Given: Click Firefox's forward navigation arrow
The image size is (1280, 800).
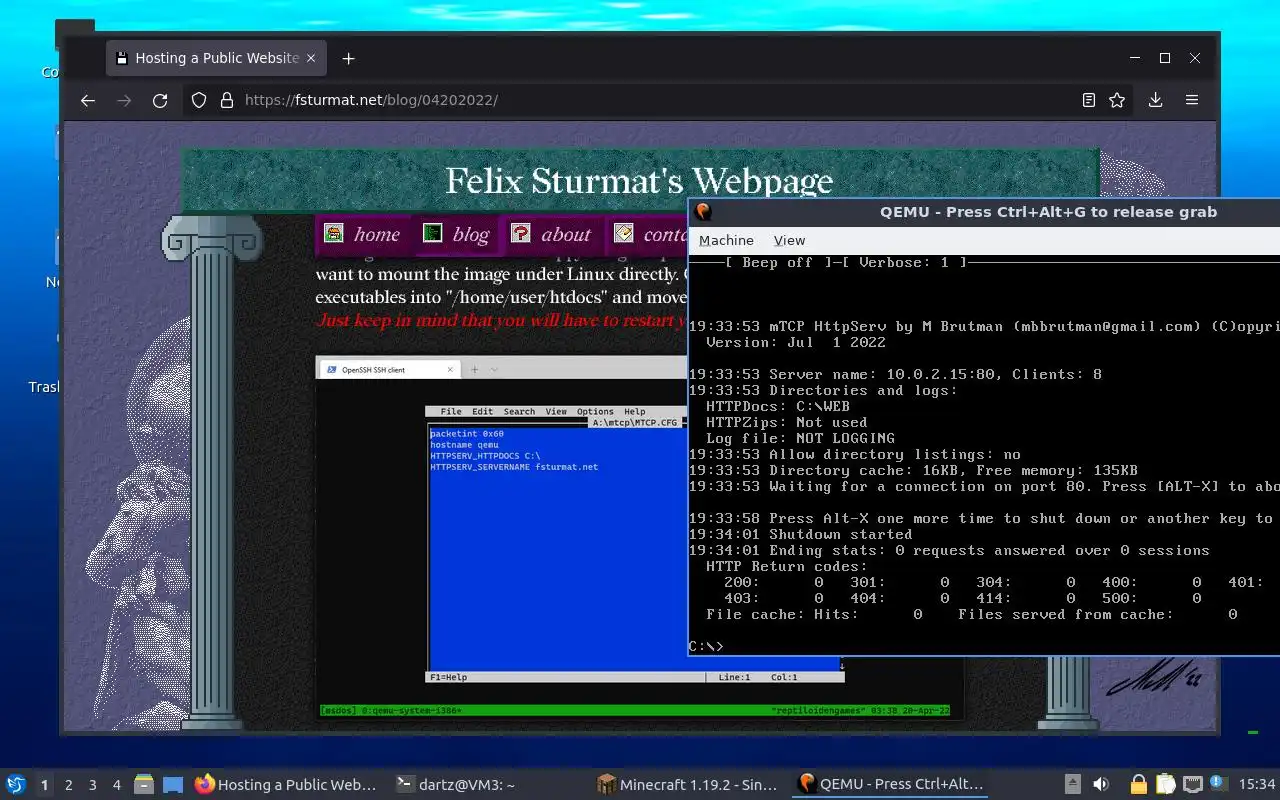Looking at the screenshot, I should [124, 100].
